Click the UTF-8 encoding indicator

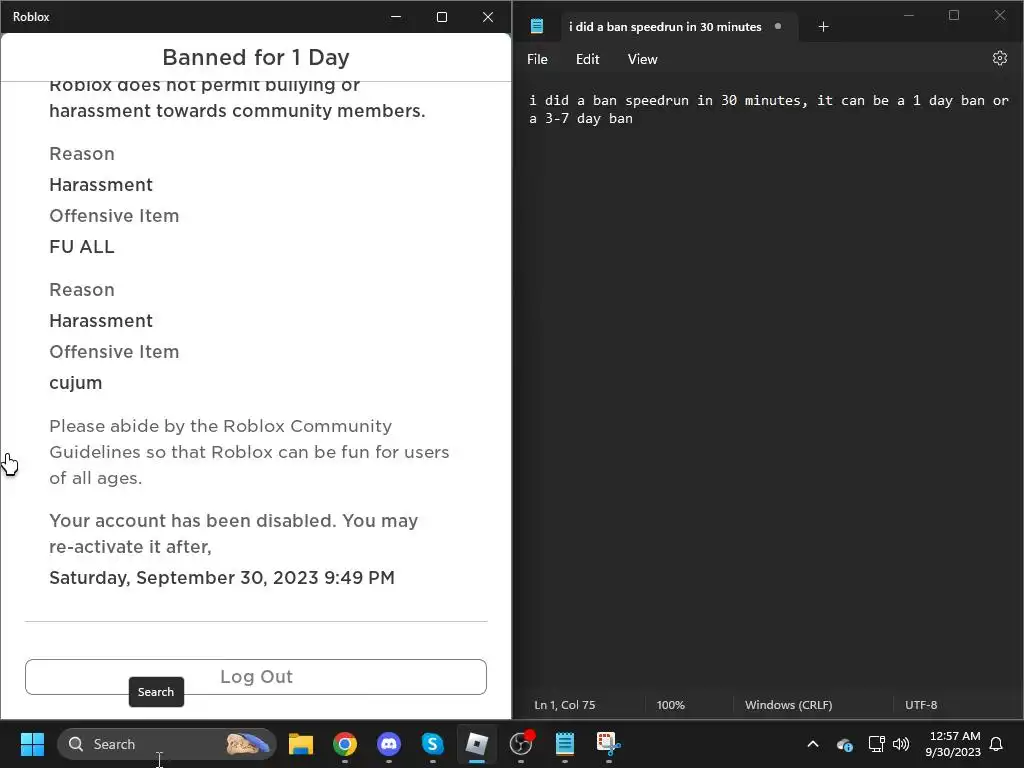[921, 705]
